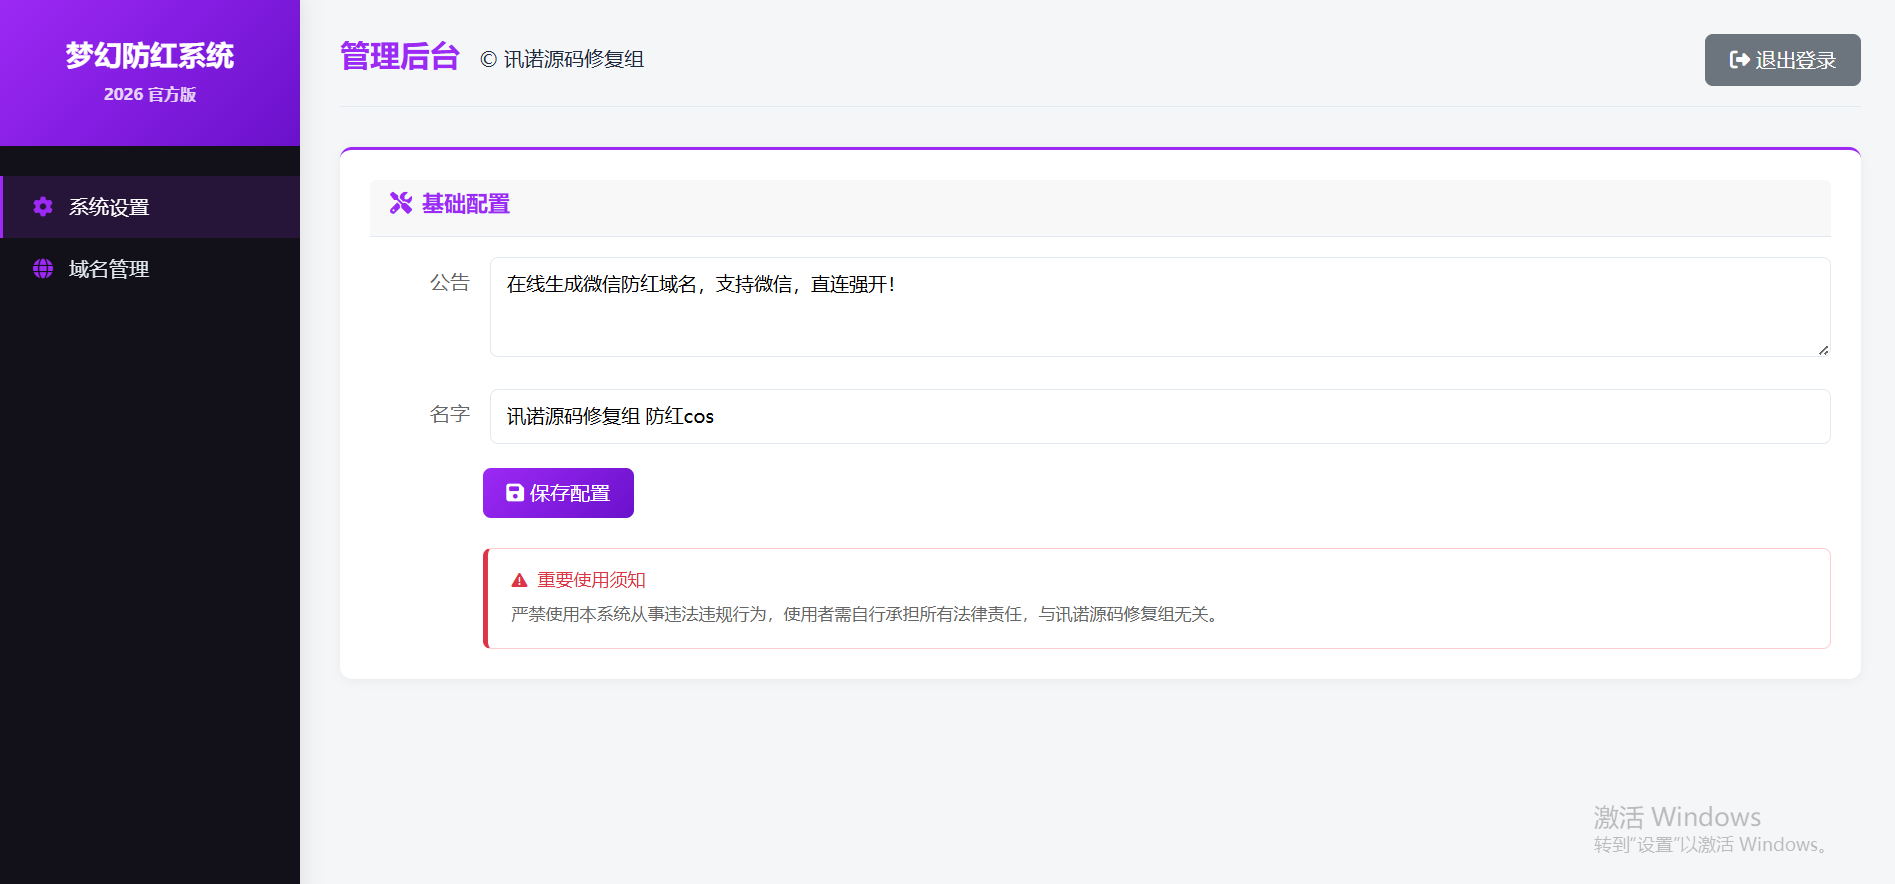Open the 系统设置 sidebar menu item
The width and height of the screenshot is (1895, 884).
click(109, 207)
